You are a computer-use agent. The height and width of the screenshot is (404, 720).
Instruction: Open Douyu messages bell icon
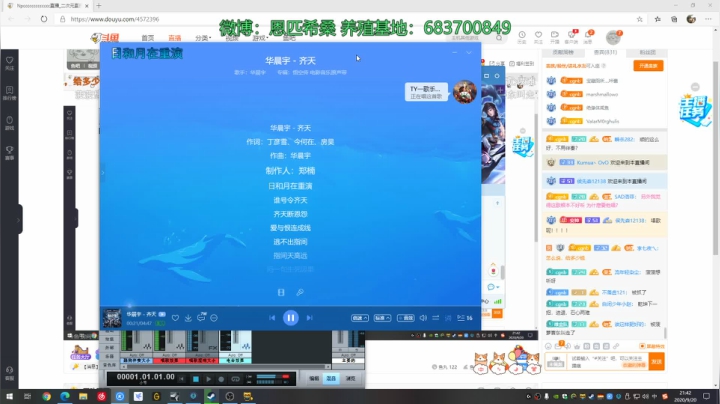[588, 37]
